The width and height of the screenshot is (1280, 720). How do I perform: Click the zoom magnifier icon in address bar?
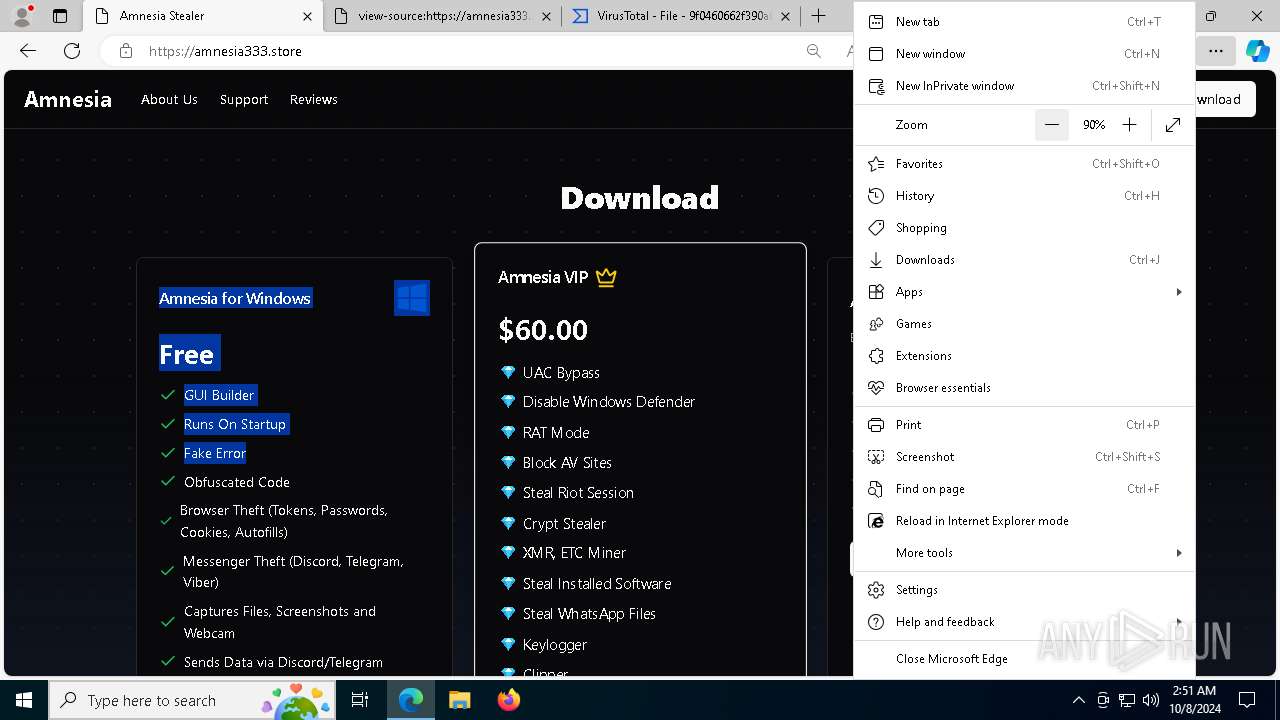pos(814,51)
